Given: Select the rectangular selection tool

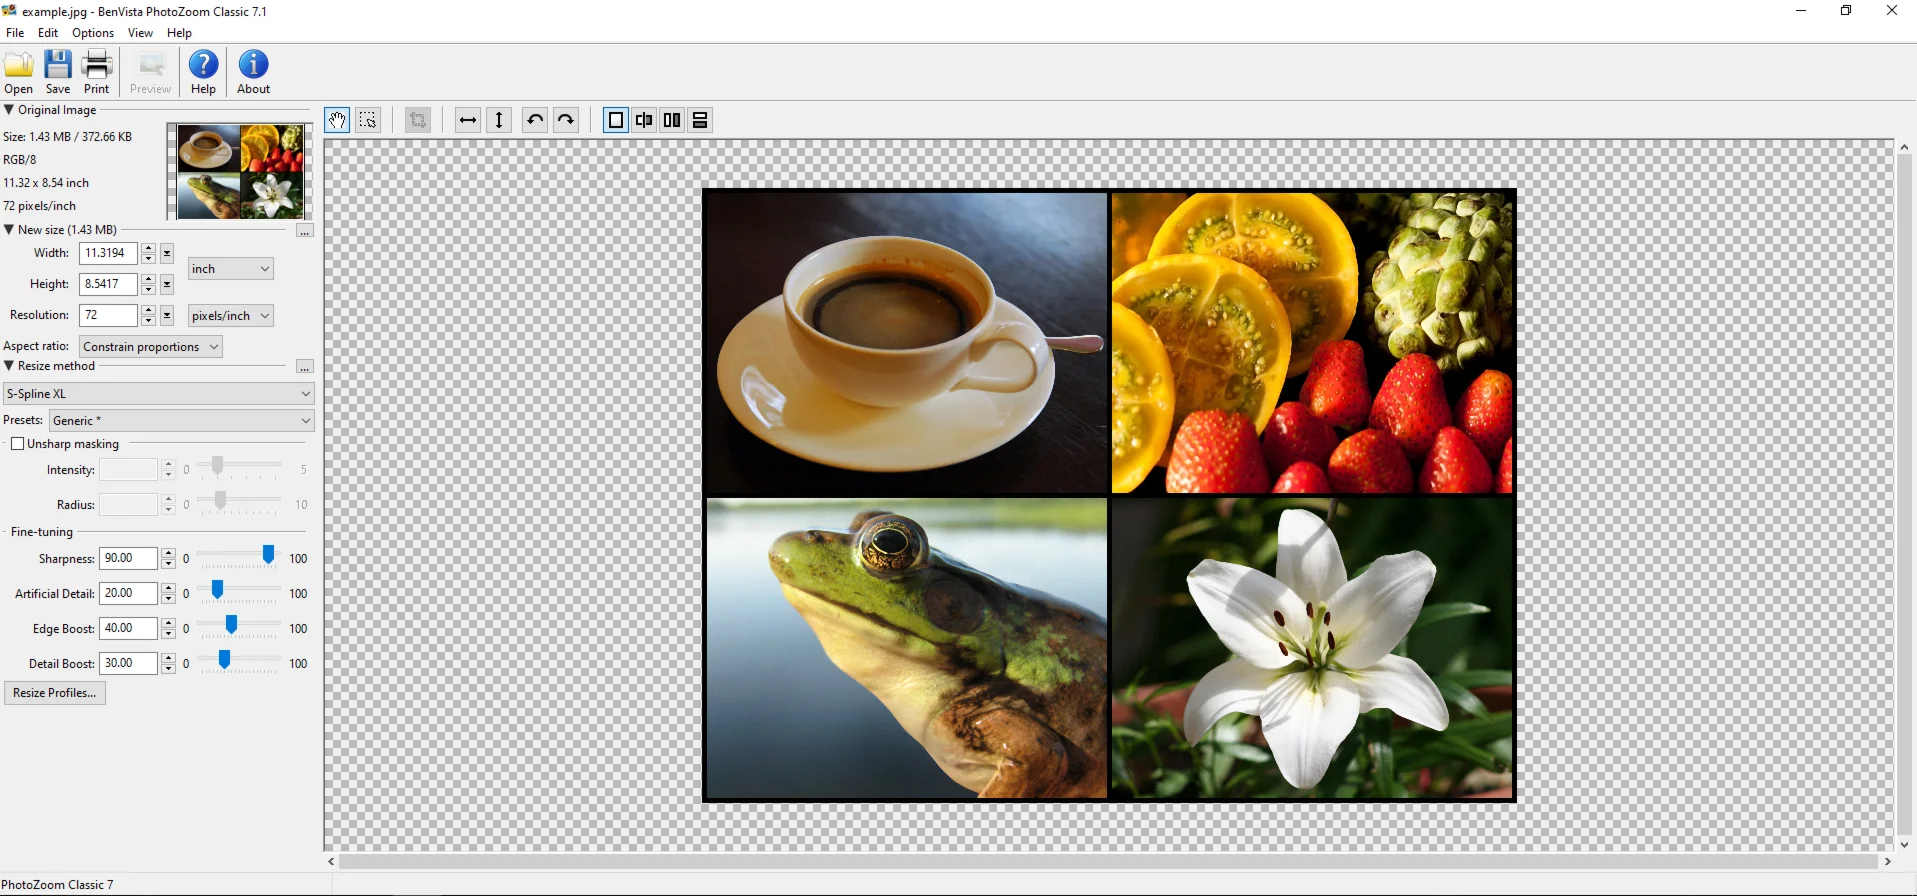Looking at the screenshot, I should tap(368, 120).
